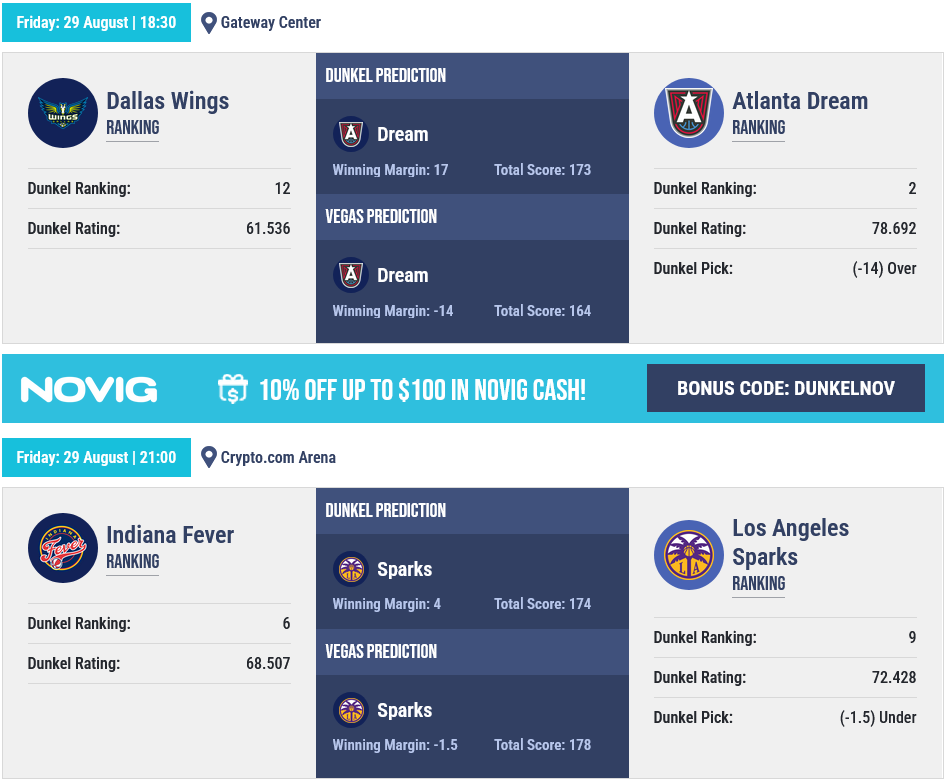Screen dimensions: 946x780
Task: Click the Atlanta Dream team logo
Action: [x=688, y=113]
